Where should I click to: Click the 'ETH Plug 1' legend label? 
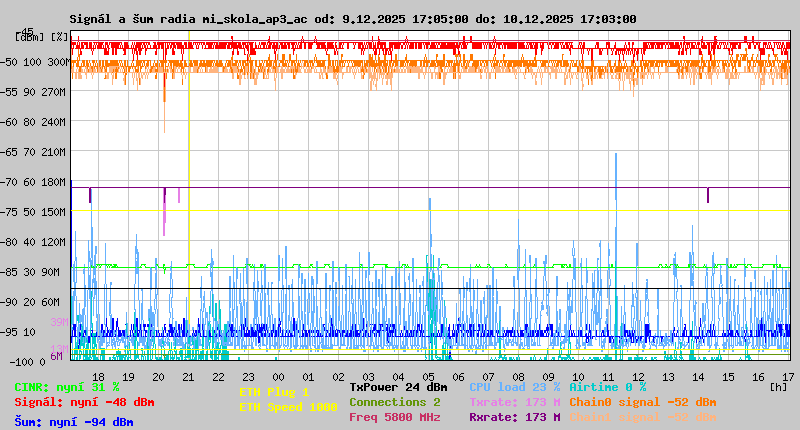(x=274, y=392)
